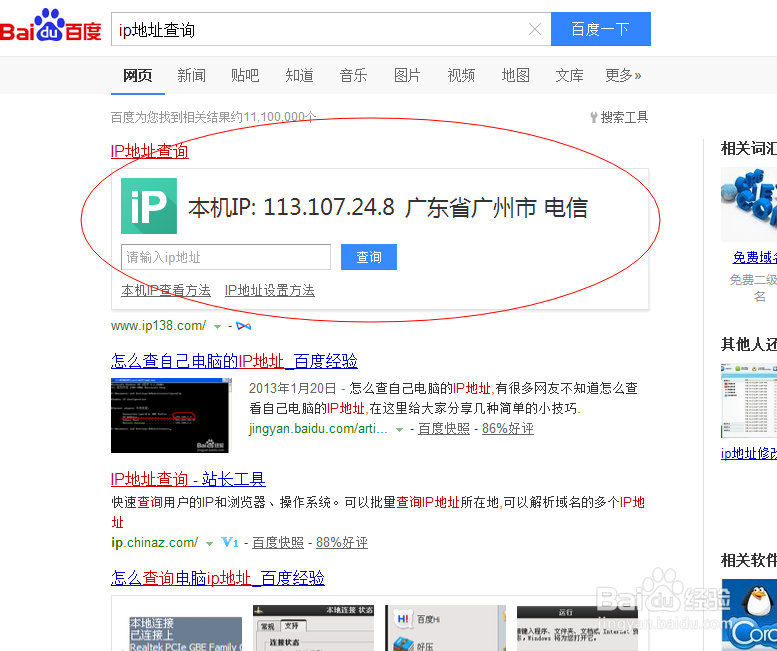Screen dimensions: 777x651
Task: Click the software screenshot thumbnail under 其他人还
Action: [x=749, y=401]
